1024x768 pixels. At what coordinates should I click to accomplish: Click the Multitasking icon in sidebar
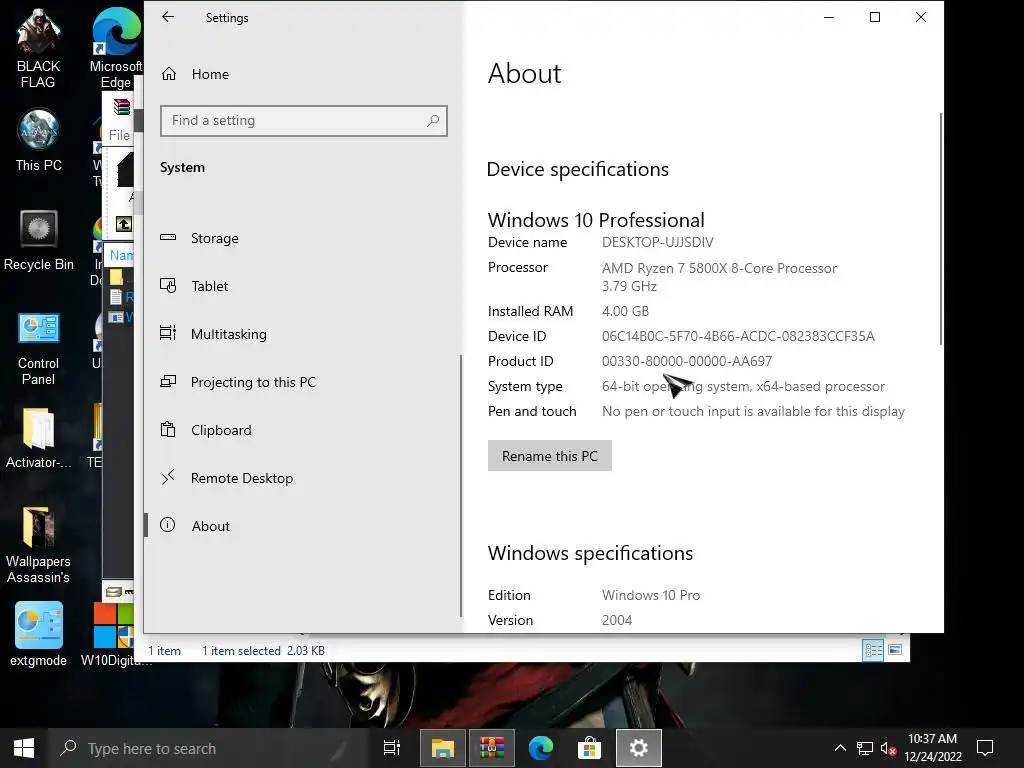tap(168, 333)
